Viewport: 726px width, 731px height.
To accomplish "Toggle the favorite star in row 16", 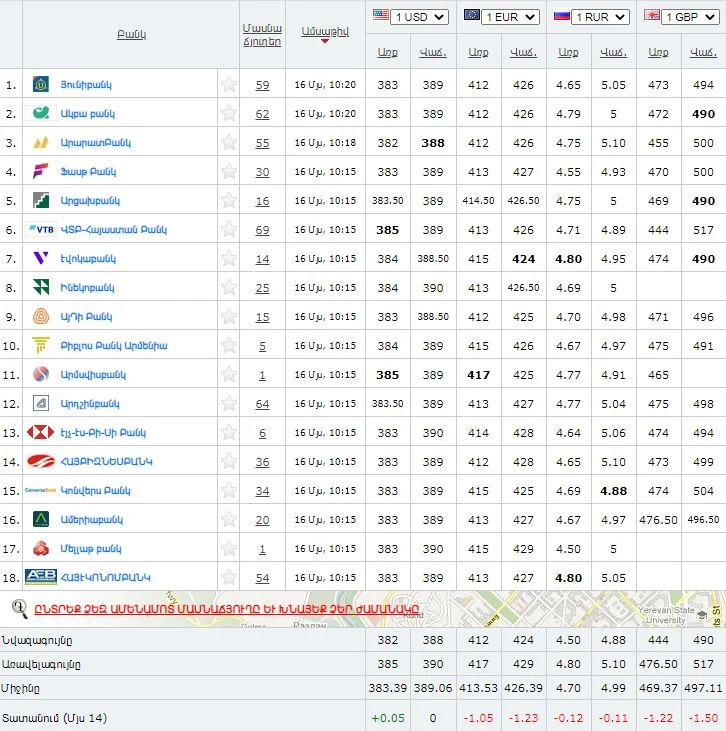I will click(228, 519).
